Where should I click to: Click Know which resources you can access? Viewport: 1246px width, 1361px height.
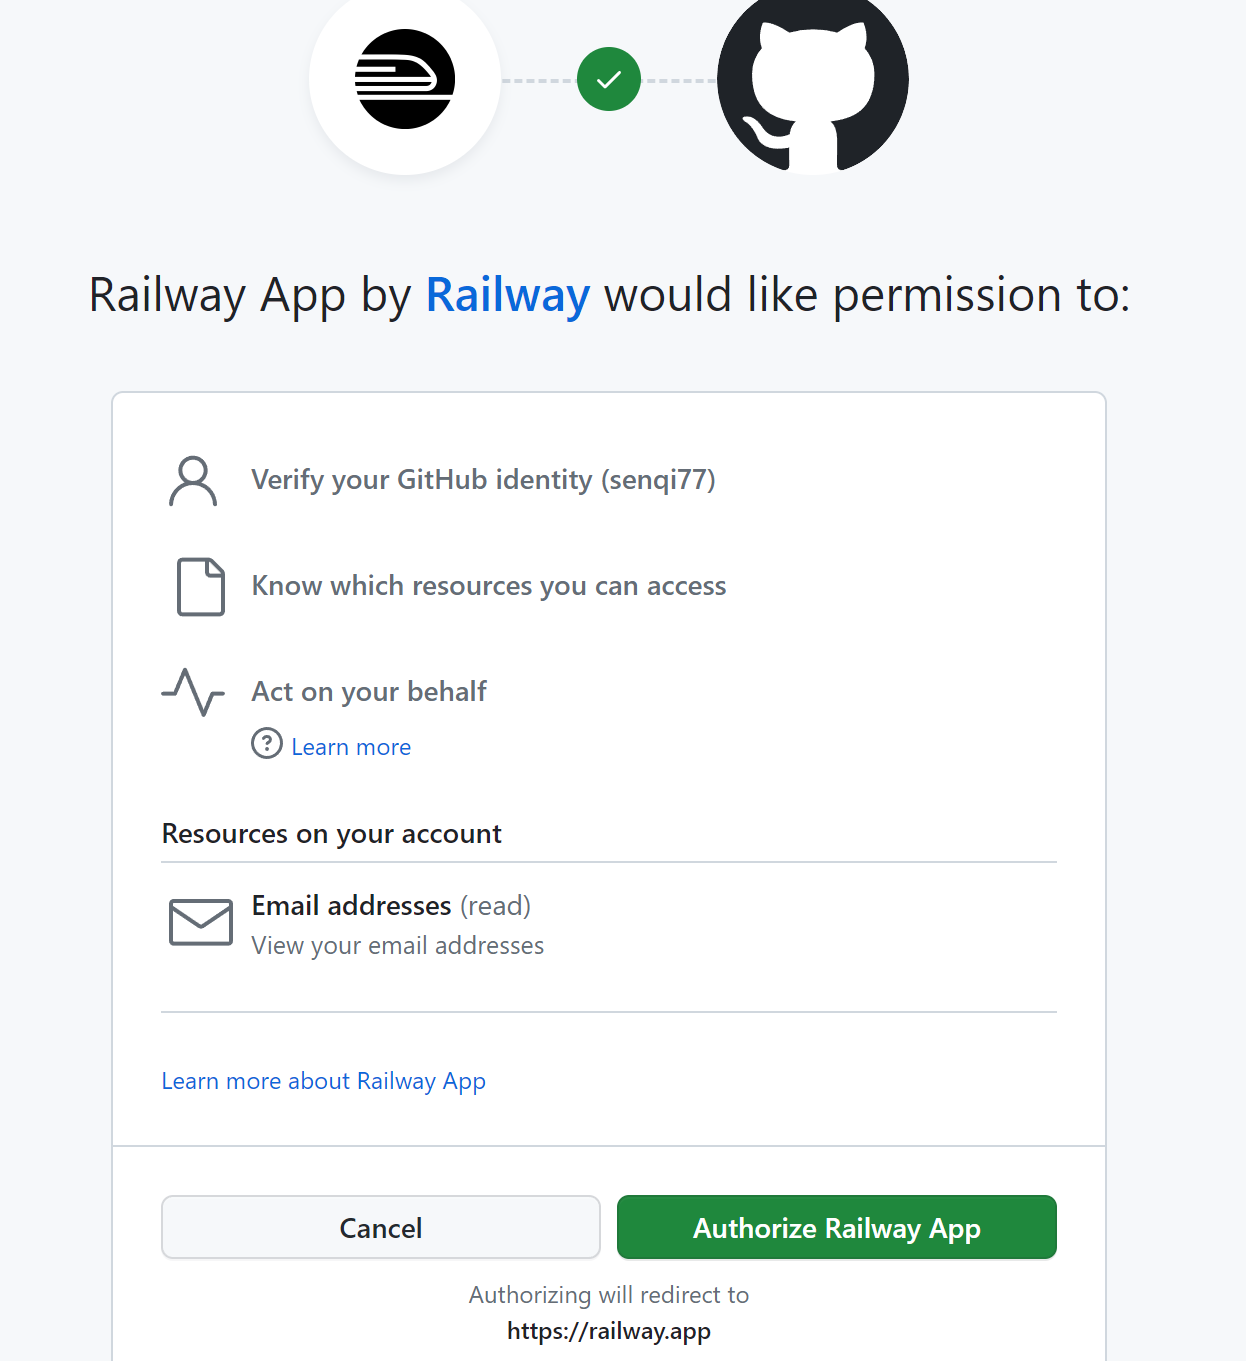click(x=489, y=586)
